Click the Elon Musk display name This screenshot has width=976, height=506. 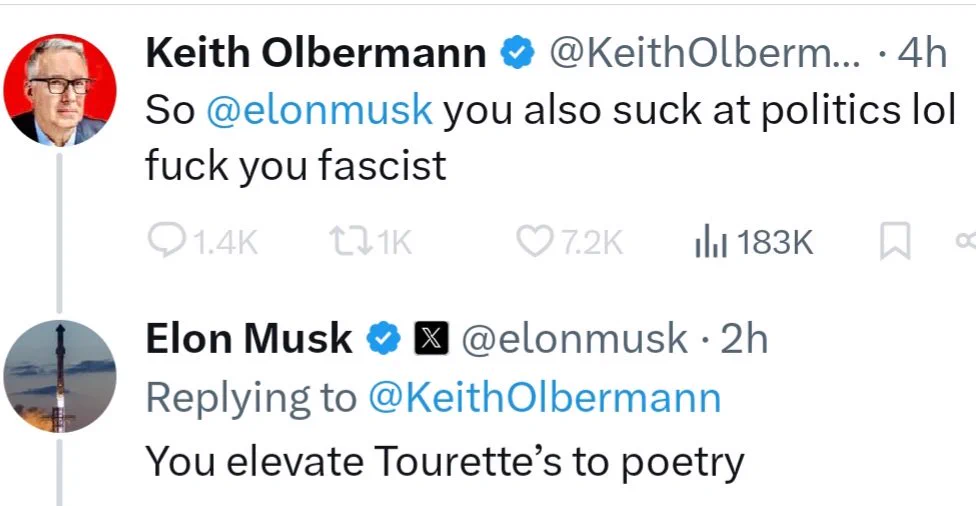pyautogui.click(x=249, y=339)
